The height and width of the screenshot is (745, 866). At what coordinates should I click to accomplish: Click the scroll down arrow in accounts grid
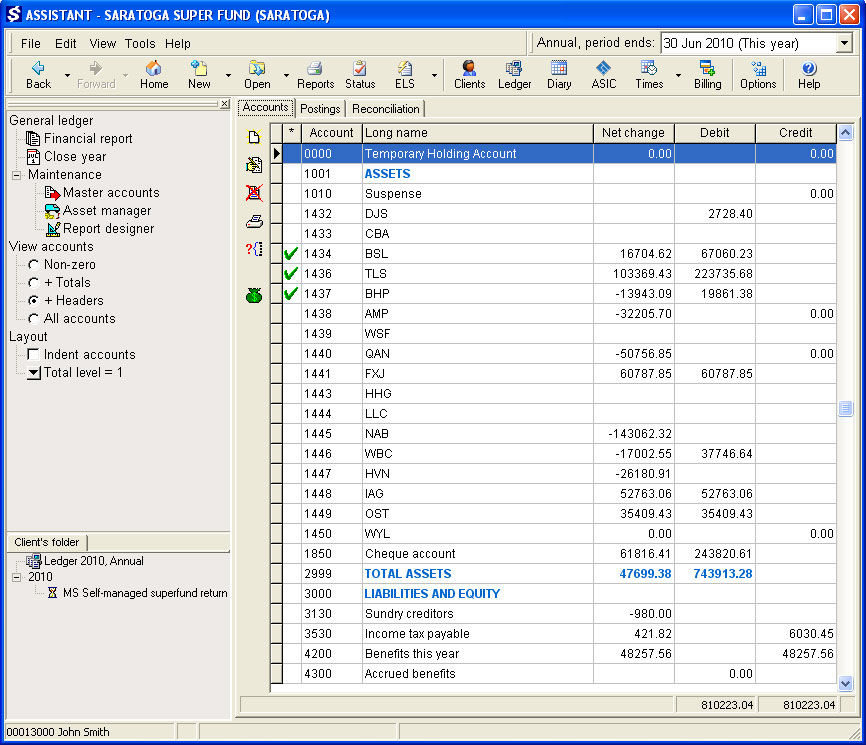click(x=845, y=683)
